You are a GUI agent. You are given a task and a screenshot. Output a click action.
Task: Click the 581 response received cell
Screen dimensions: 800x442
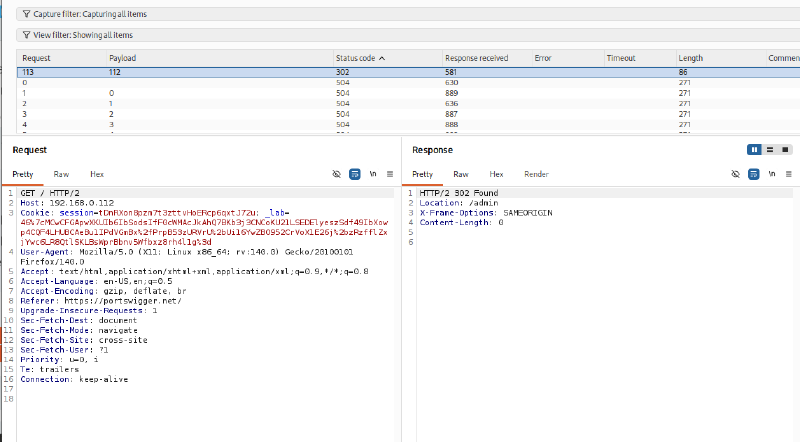click(451, 72)
